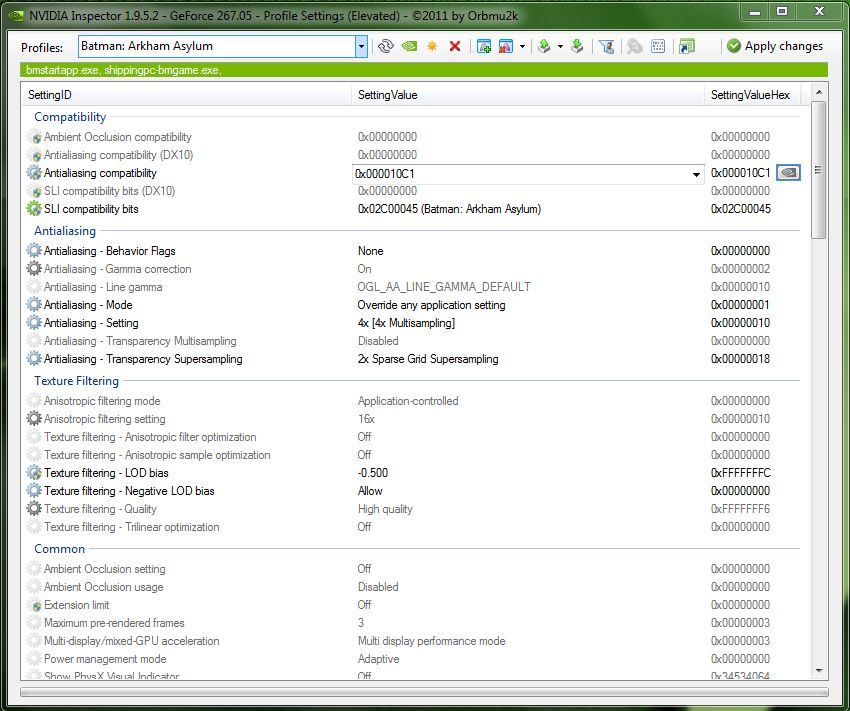Refresh the current profile settings
850x711 pixels.
[x=385, y=47]
